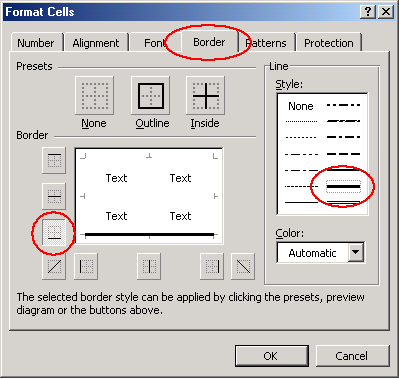Screen dimensions: 399x379
Task: Select the Automatic color combo box
Action: pos(320,253)
